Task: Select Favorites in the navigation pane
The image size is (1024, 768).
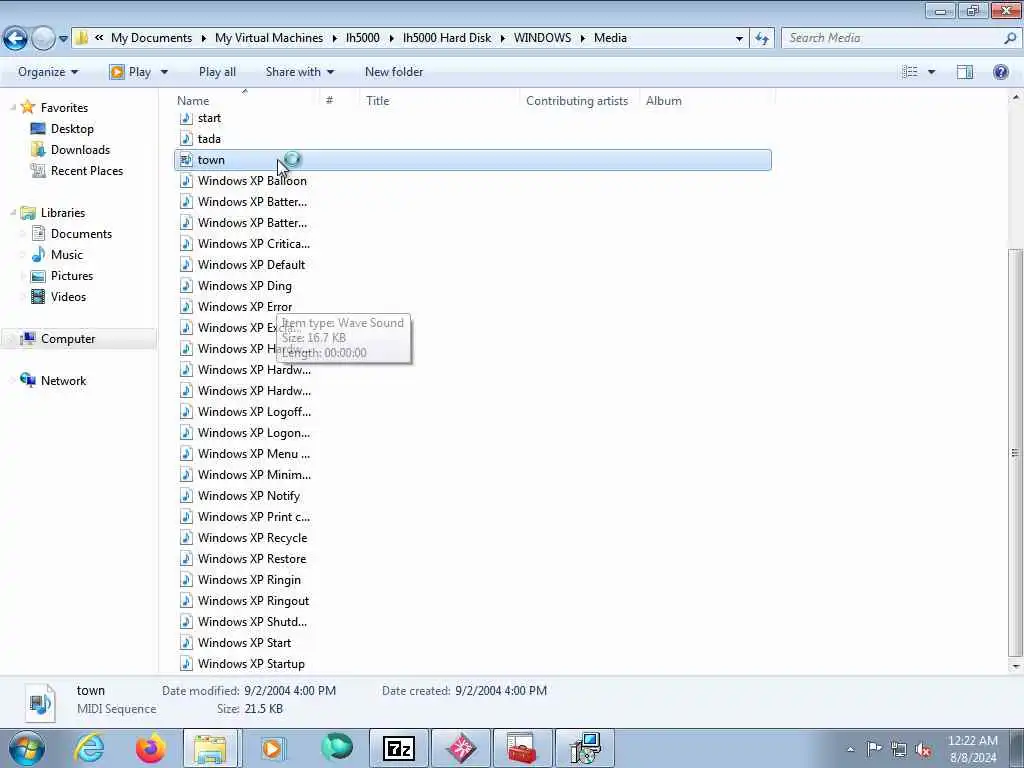Action: [x=64, y=107]
